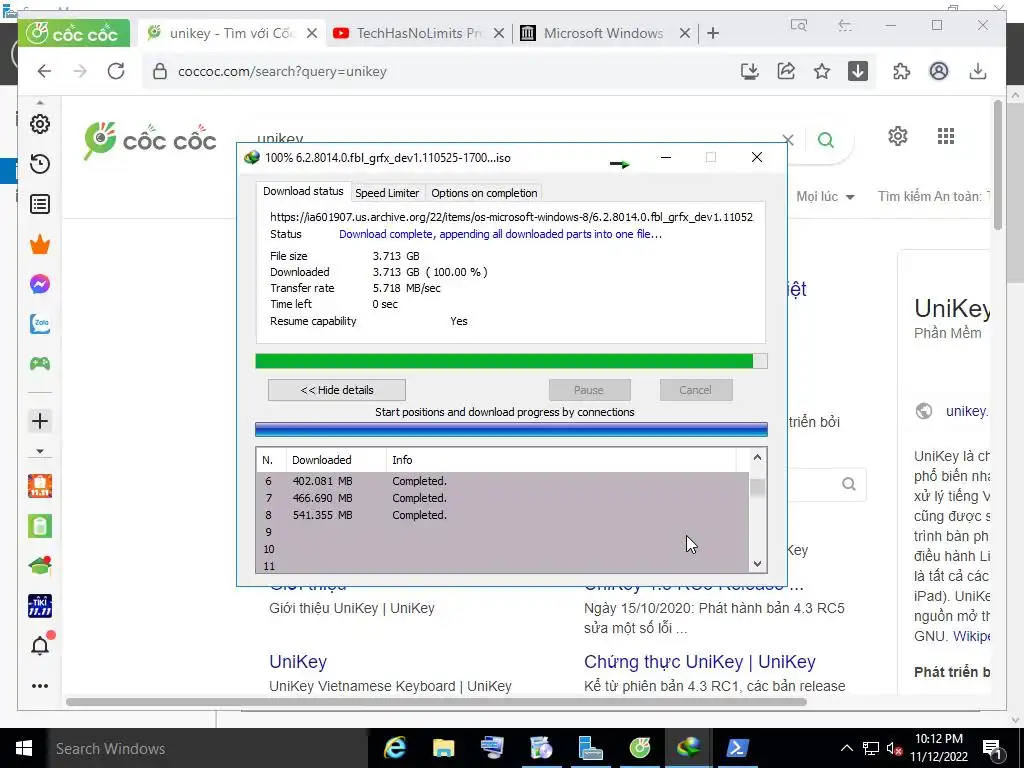Open notifications bell in sidebar
The width and height of the screenshot is (1024, 768).
coord(40,645)
